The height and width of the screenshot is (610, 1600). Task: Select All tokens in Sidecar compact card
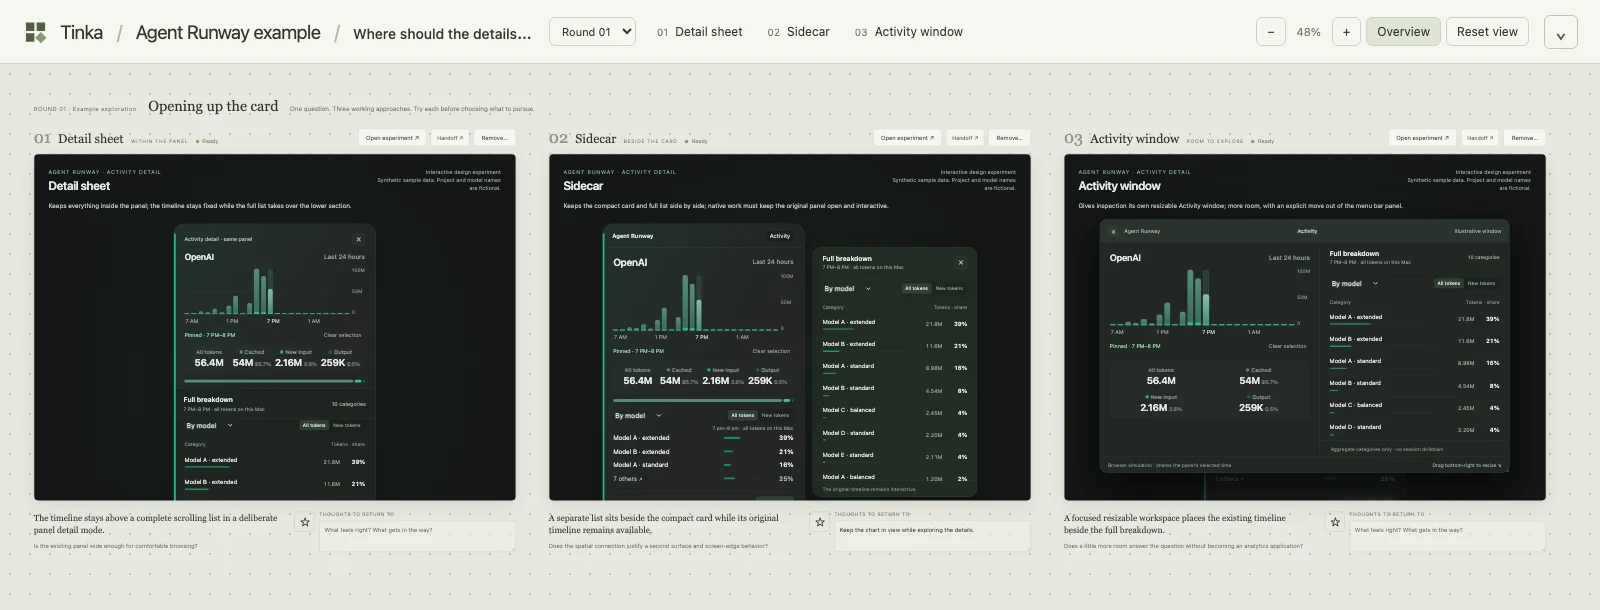tap(743, 415)
